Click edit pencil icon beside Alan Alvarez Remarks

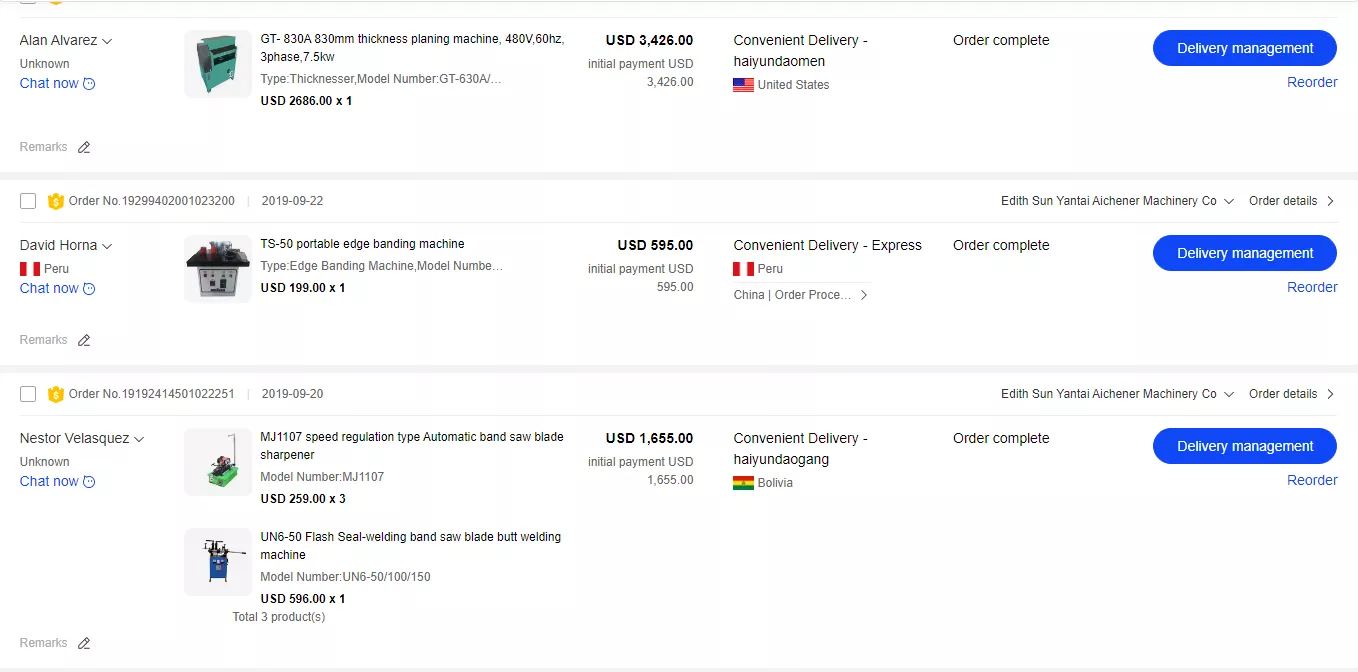84,147
